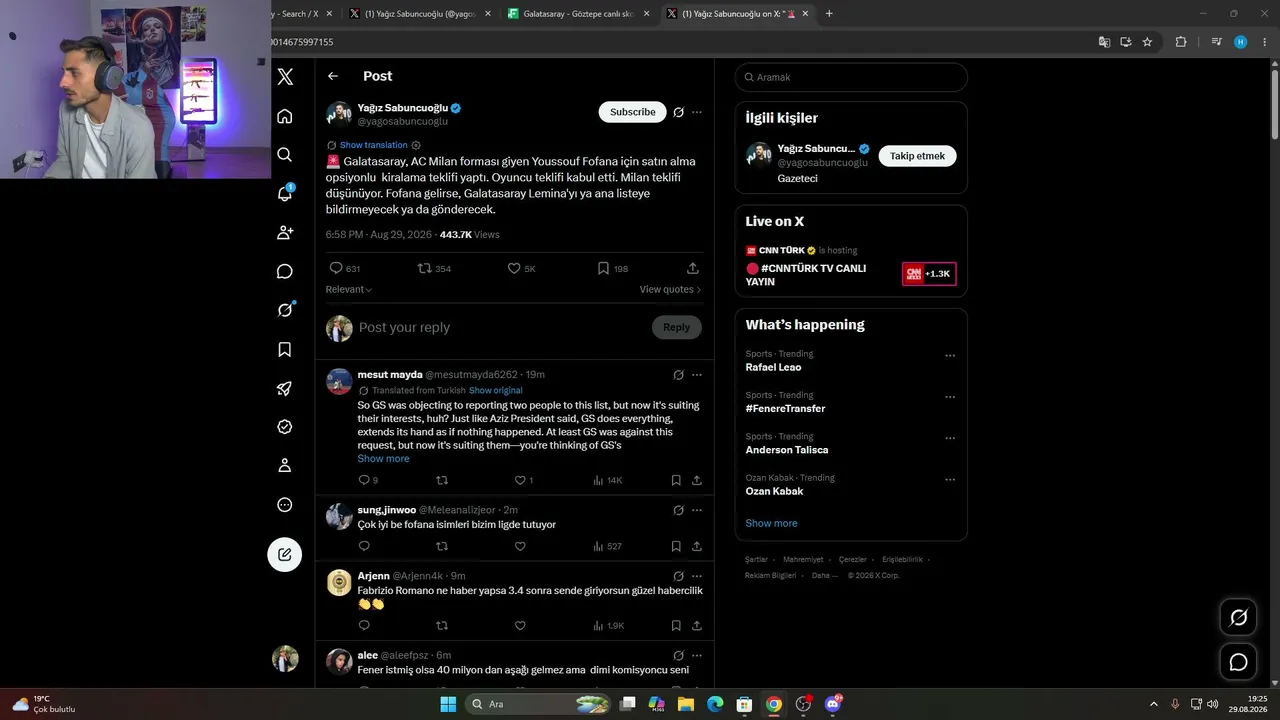
Task: Open more options on mesut mayda's reply
Action: pyautogui.click(x=697, y=375)
